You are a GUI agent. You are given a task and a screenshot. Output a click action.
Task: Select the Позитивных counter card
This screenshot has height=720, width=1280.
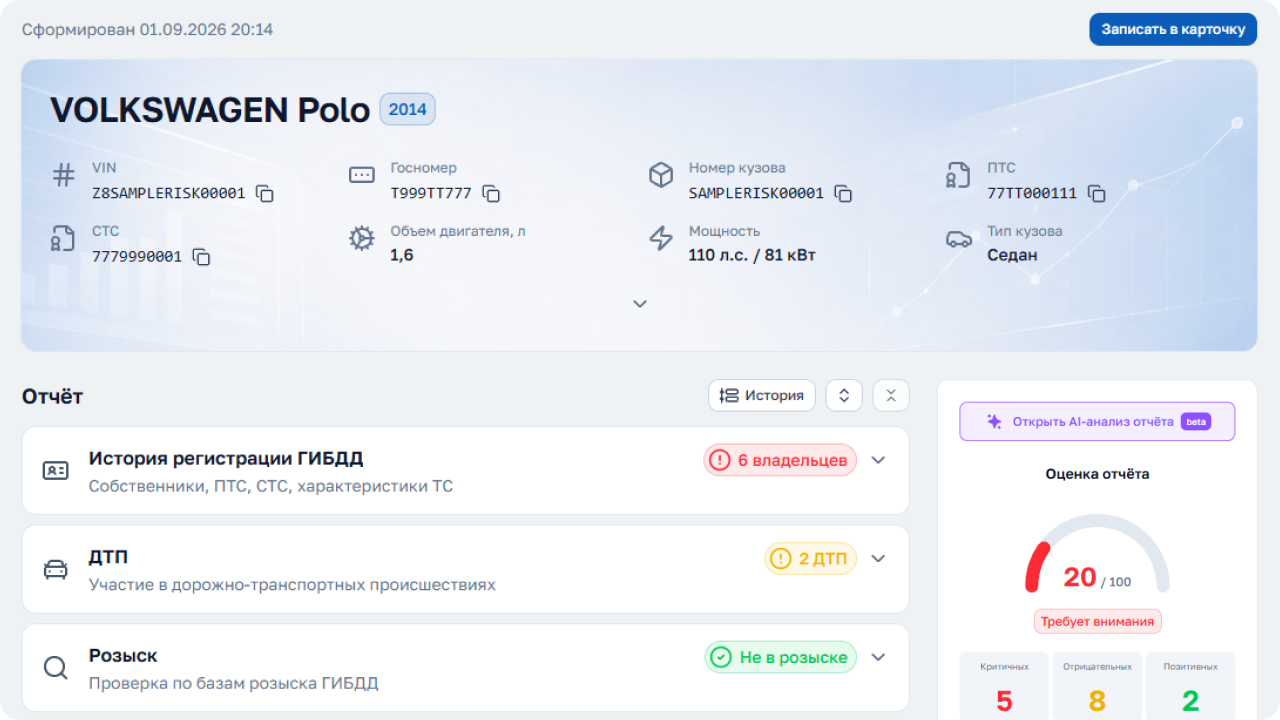click(1190, 686)
